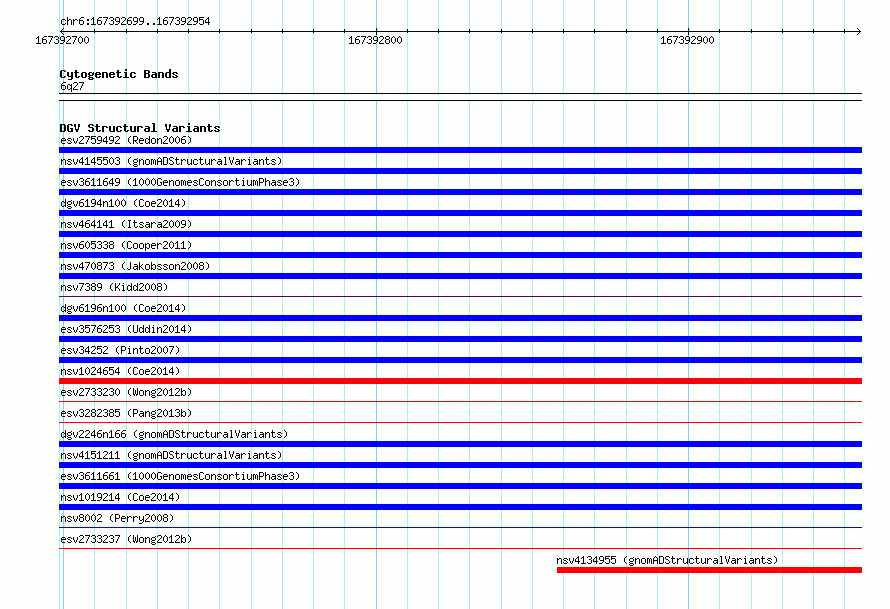Click blue bar beneath dgv6194n100 (Coe2014)
890x609 pixels.
tap(460, 213)
